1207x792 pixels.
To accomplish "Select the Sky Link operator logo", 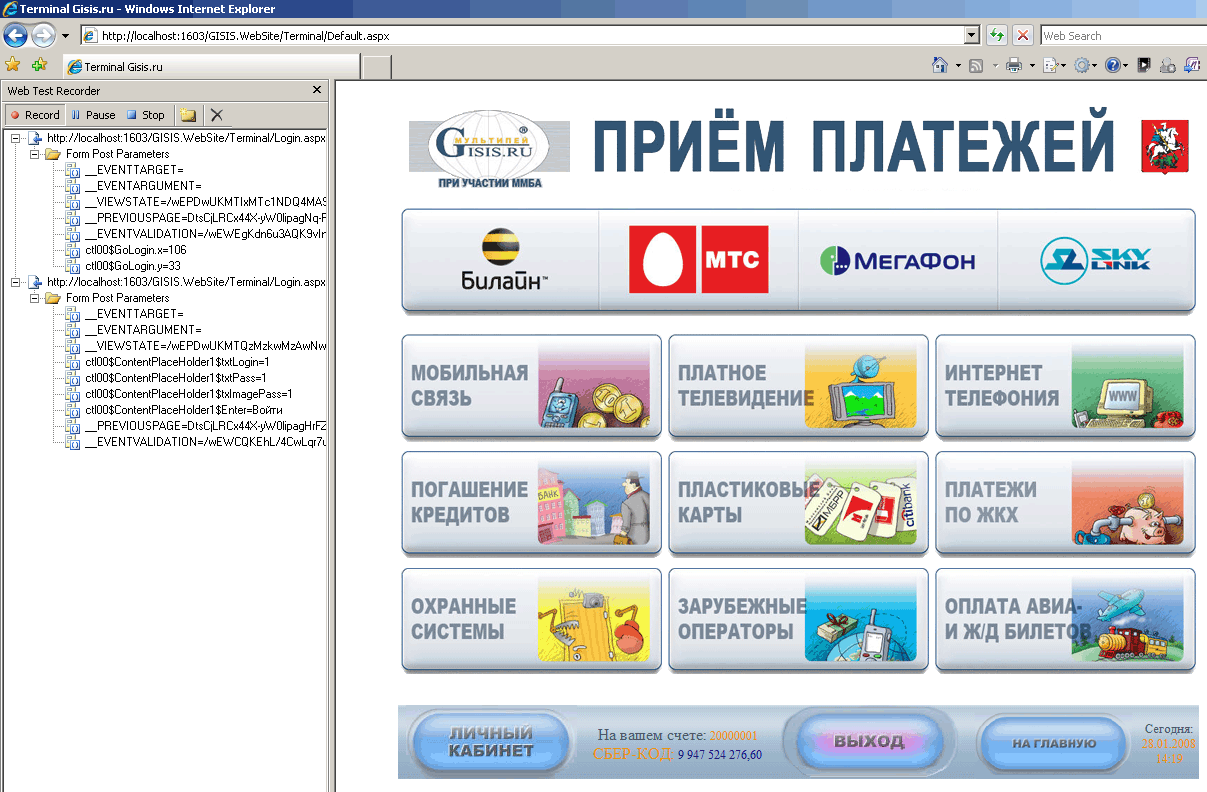I will (1095, 260).
